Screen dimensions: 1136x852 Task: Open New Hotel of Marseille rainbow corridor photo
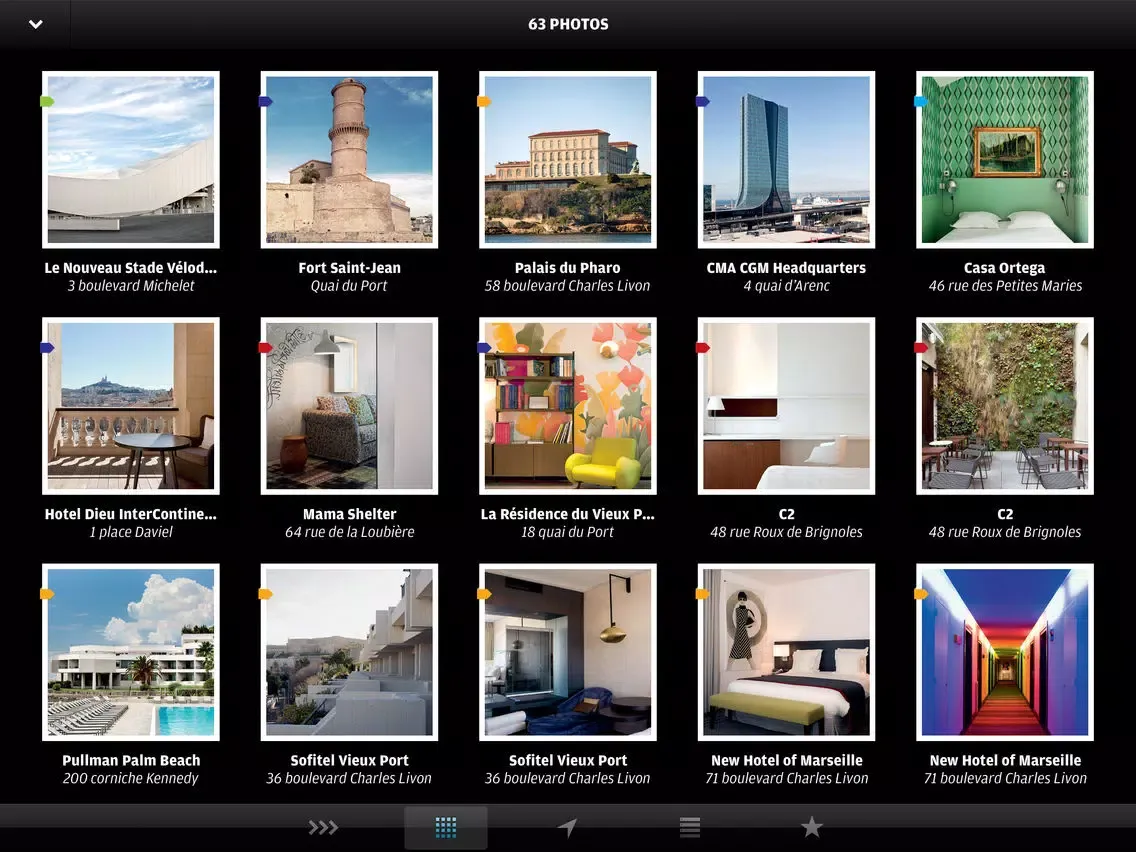(x=1005, y=652)
